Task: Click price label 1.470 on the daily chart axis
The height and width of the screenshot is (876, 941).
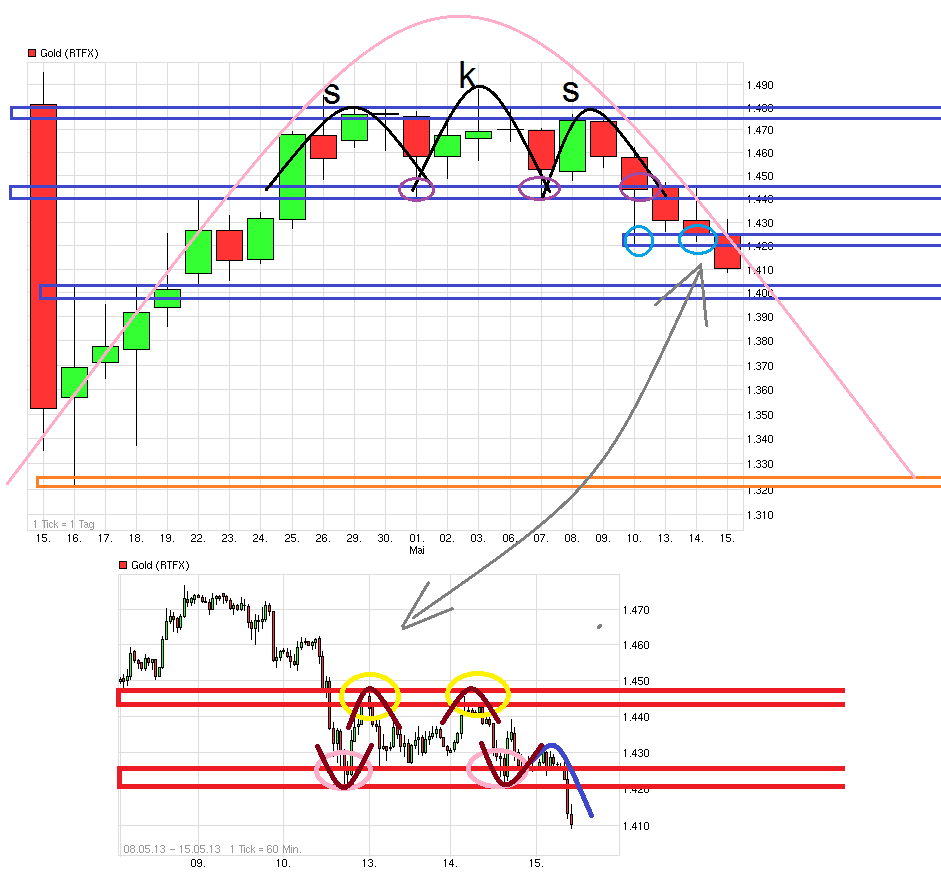Action: [760, 130]
